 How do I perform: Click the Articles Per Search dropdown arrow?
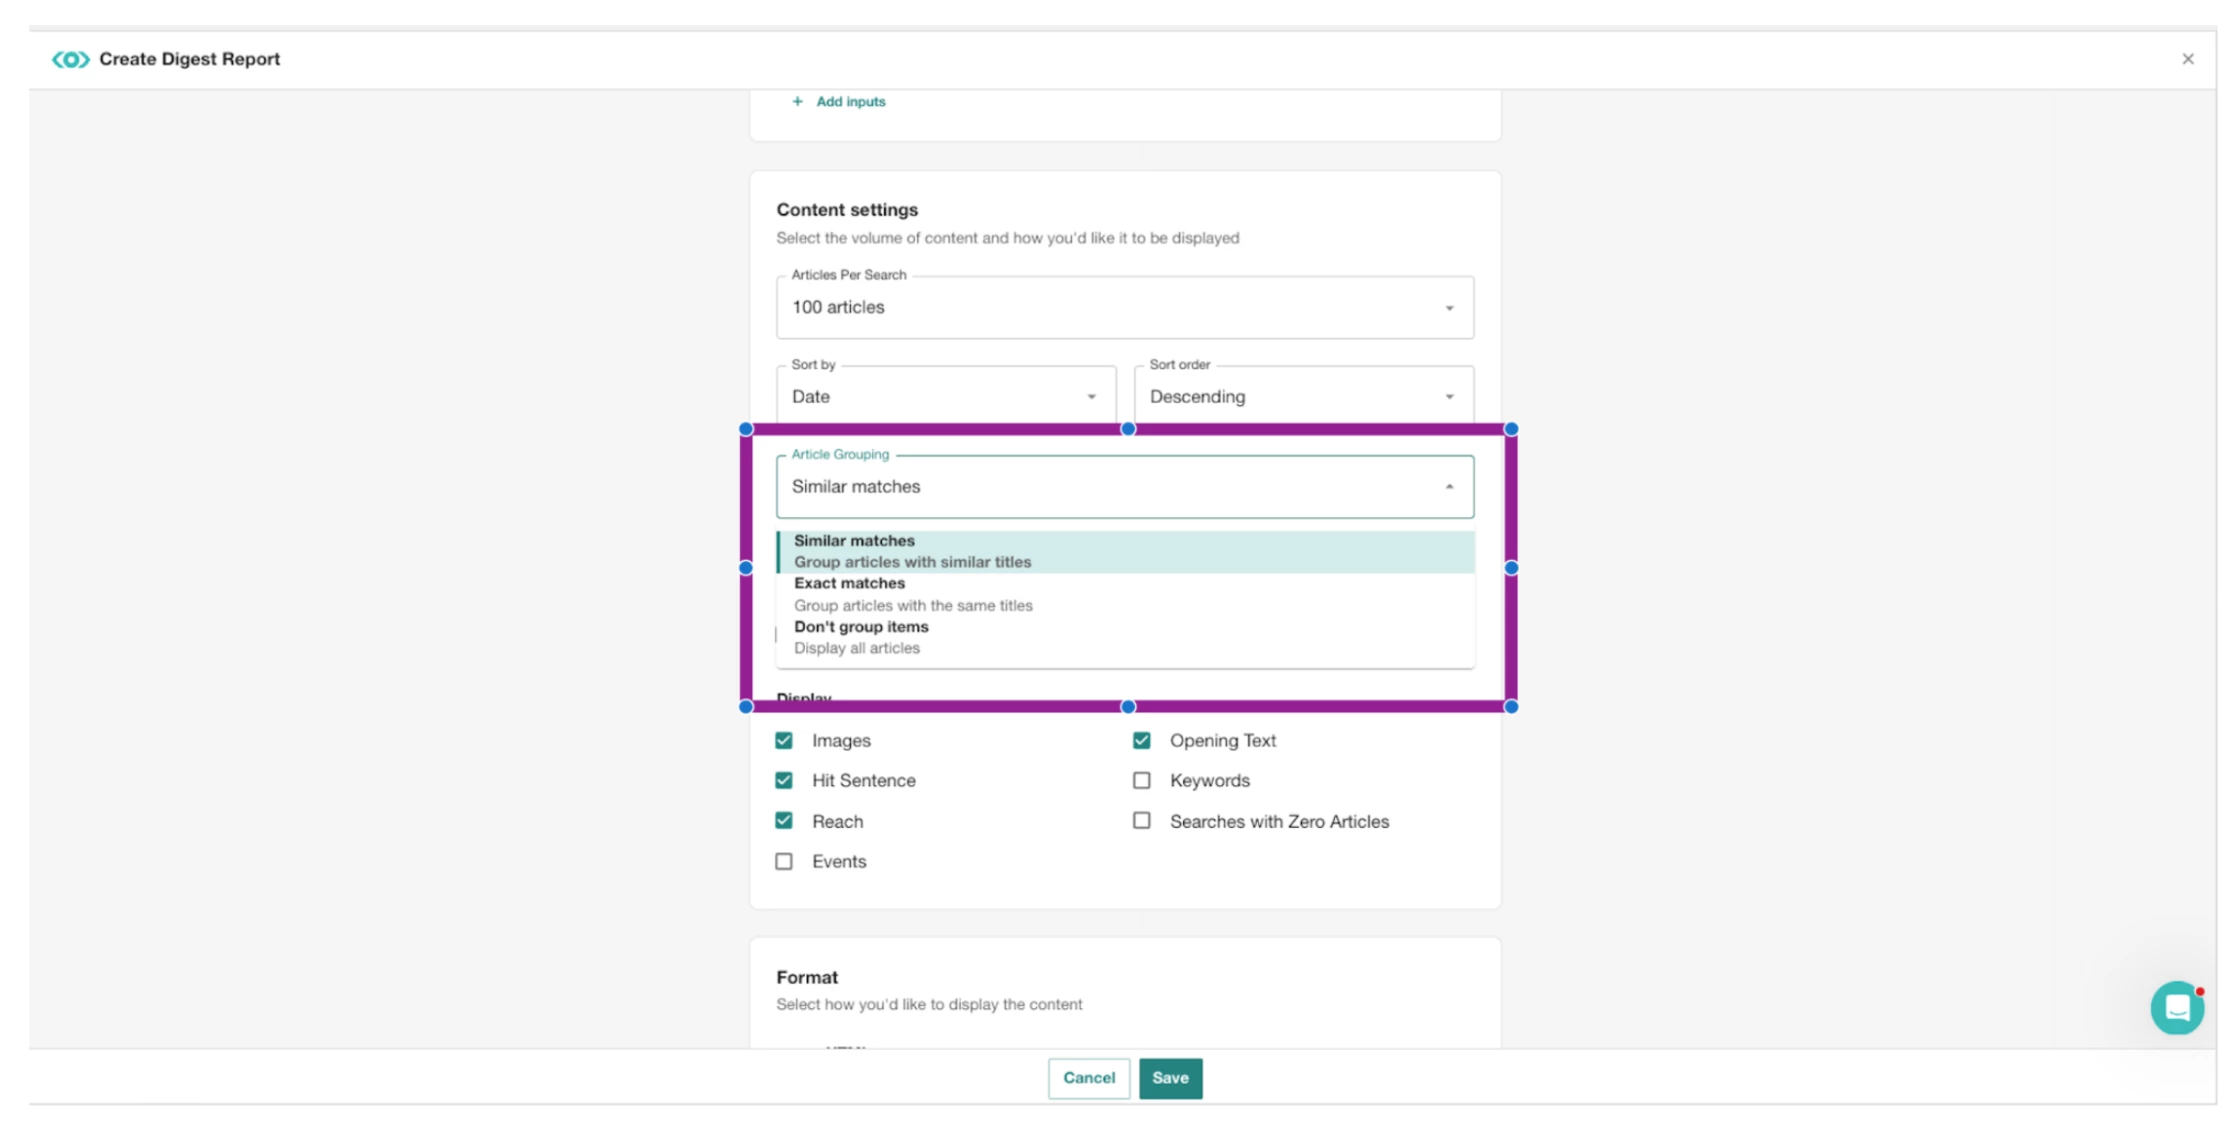click(1449, 308)
